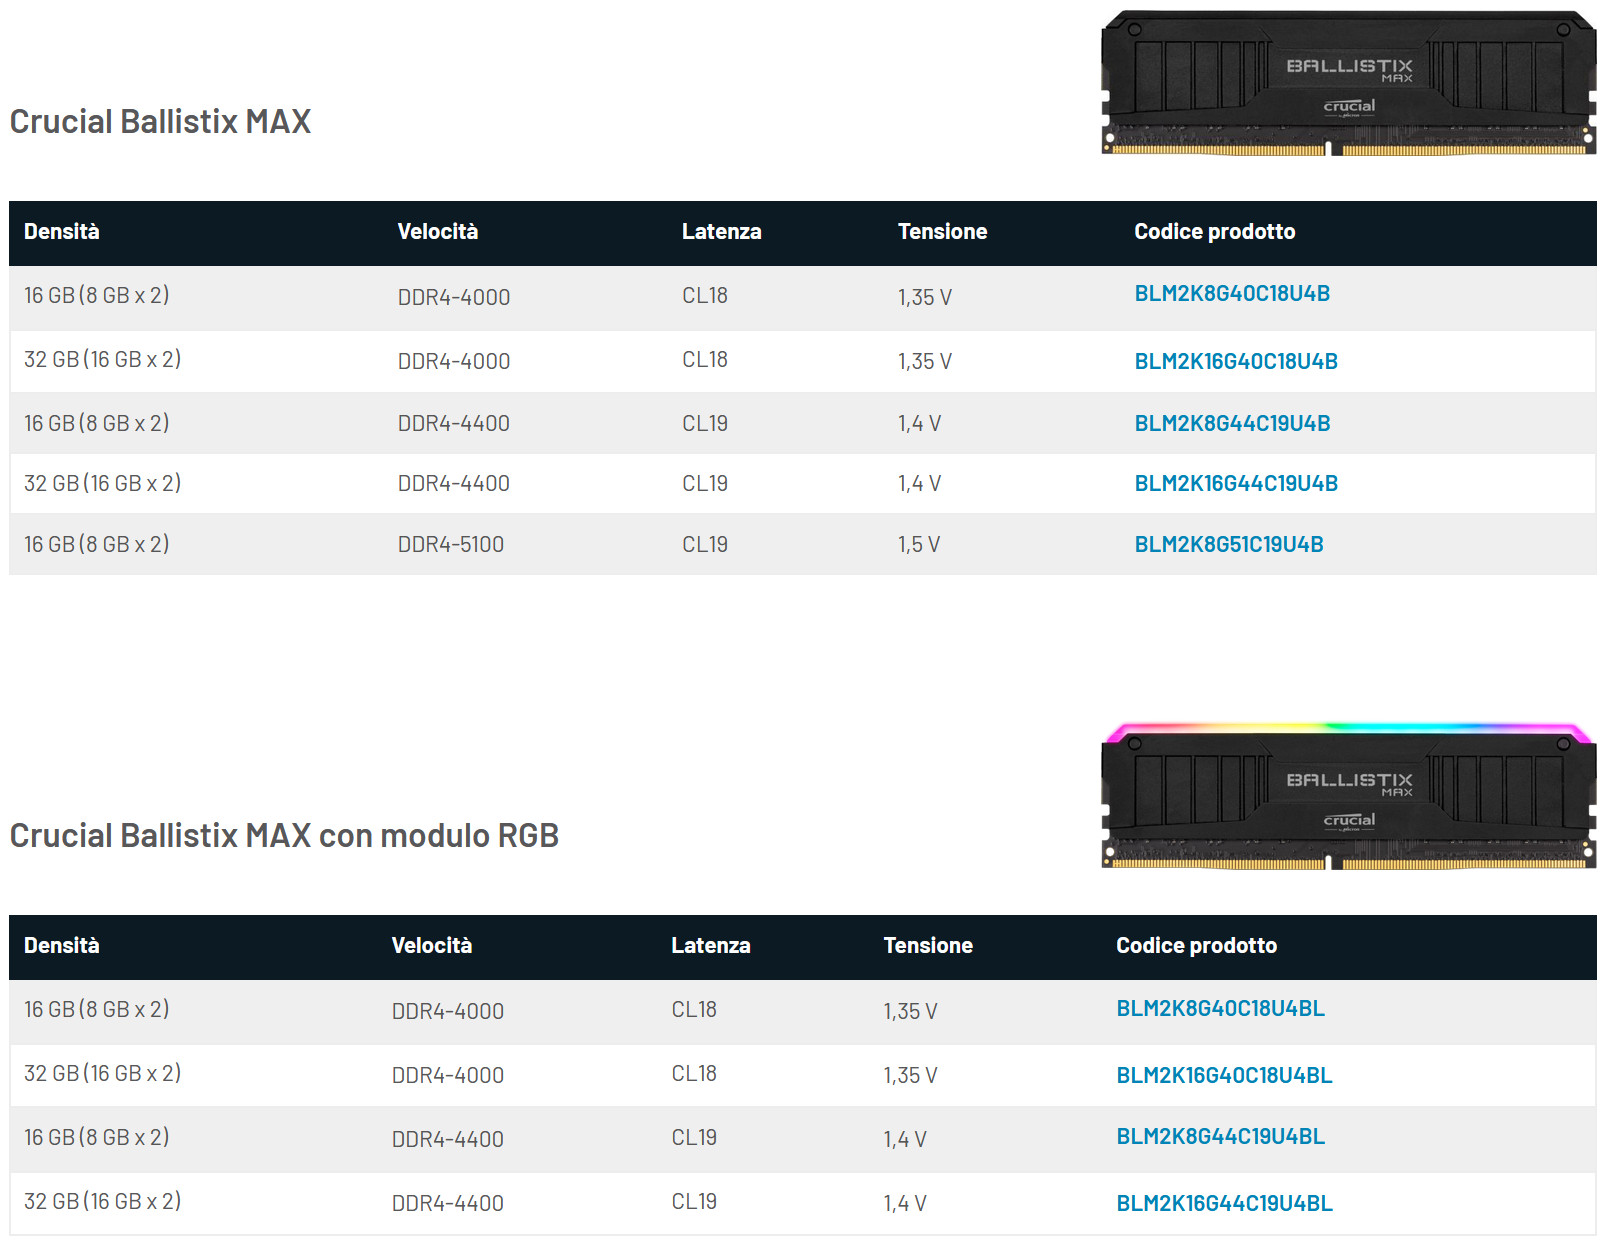Open product link BLM2K8G44C19U4BL
Image resolution: width=1606 pixels, height=1244 pixels.
[1220, 1137]
